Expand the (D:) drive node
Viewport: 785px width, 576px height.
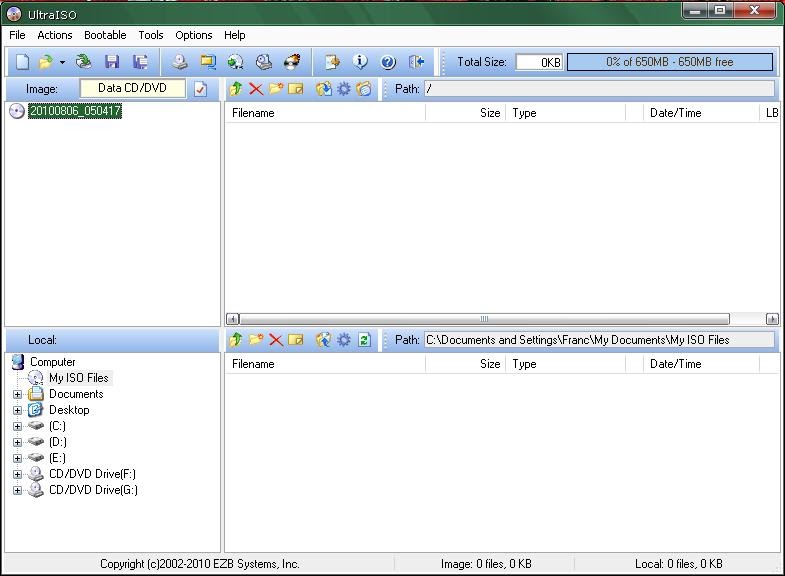[x=18, y=442]
